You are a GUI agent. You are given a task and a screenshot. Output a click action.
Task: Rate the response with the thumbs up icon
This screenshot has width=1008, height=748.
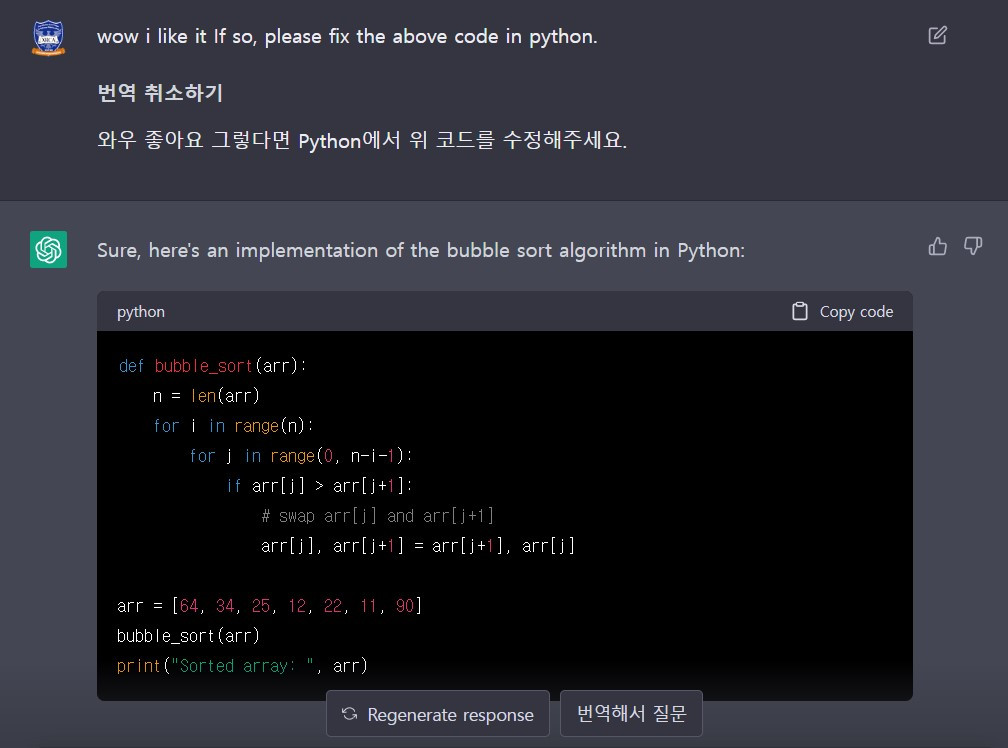pos(937,246)
